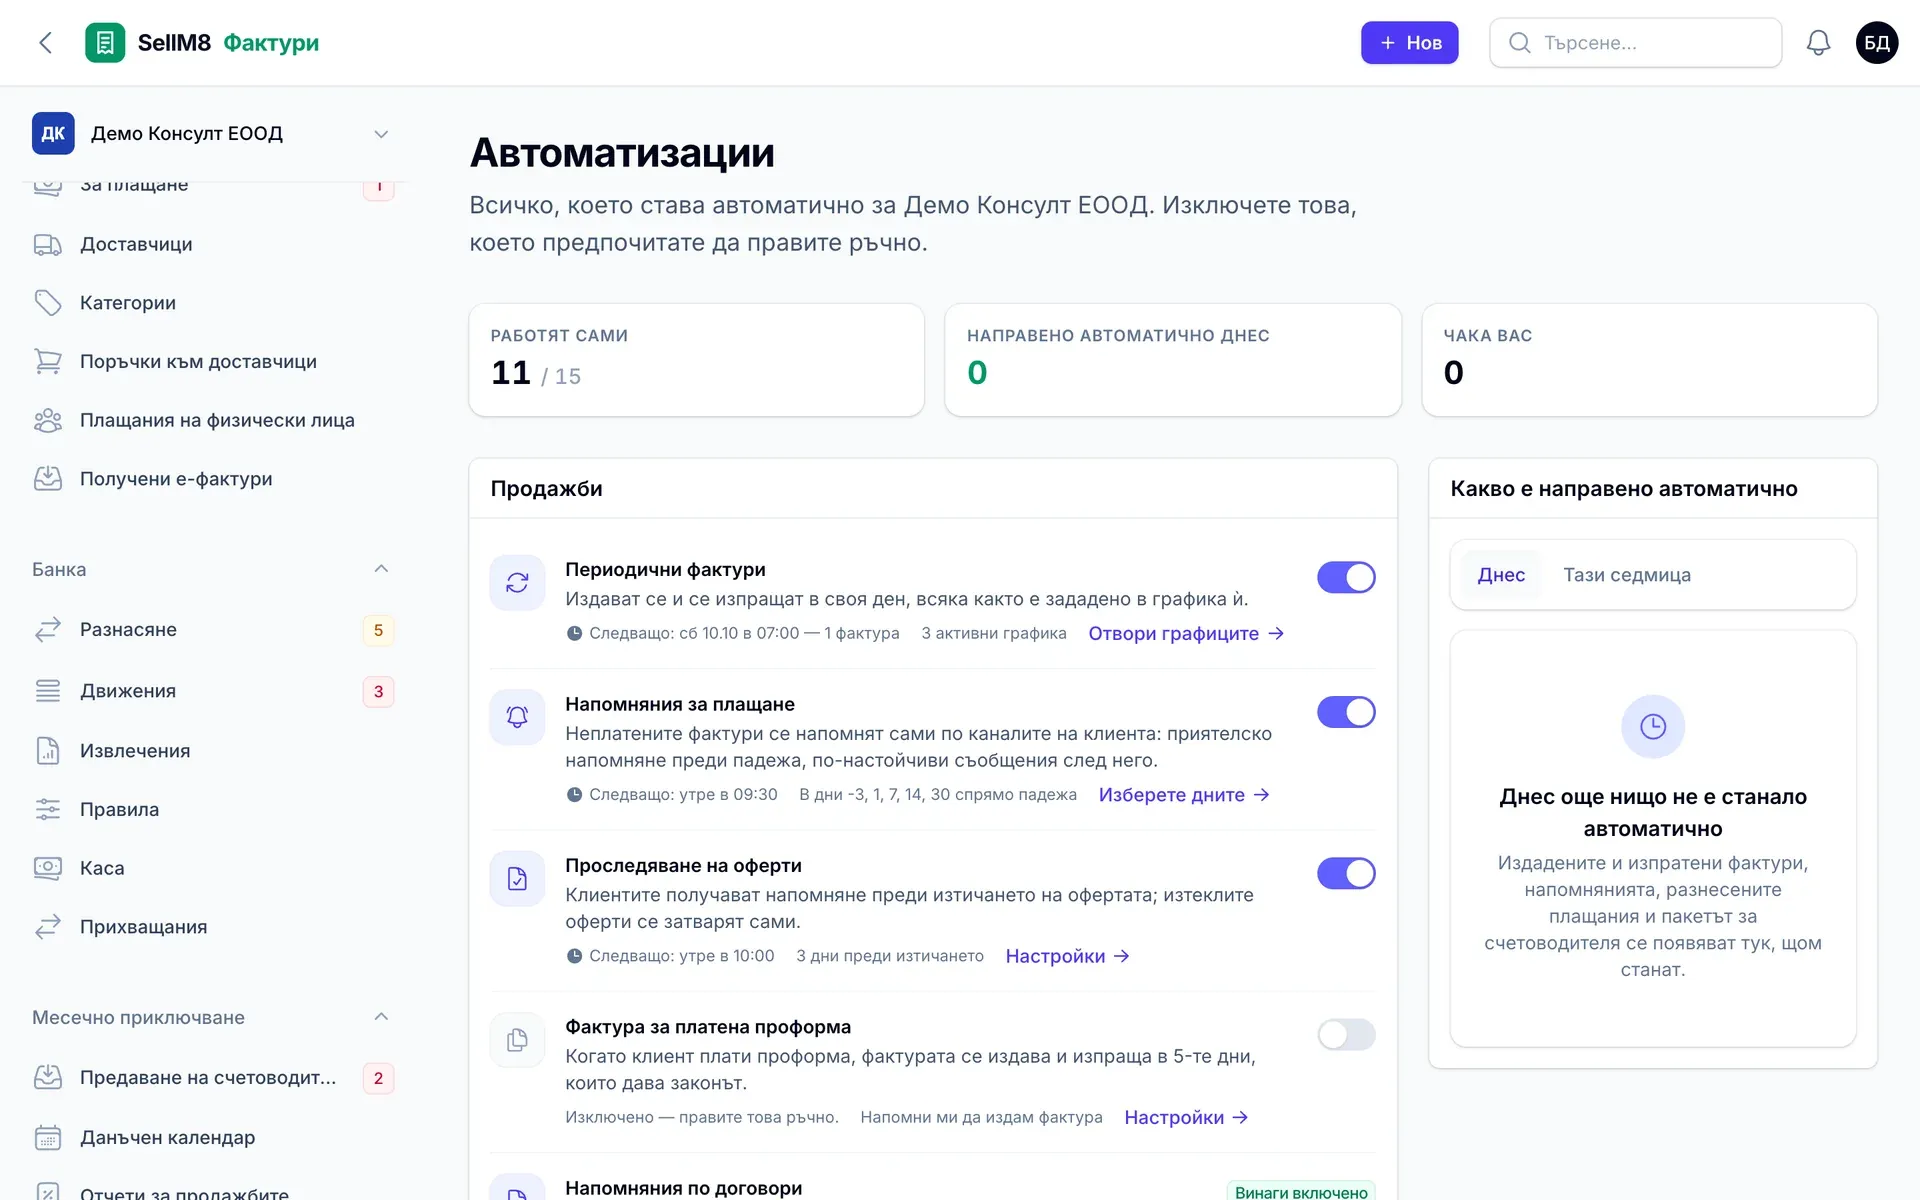Disable the Периодични фактури toggle
1920x1200 pixels.
(x=1346, y=577)
